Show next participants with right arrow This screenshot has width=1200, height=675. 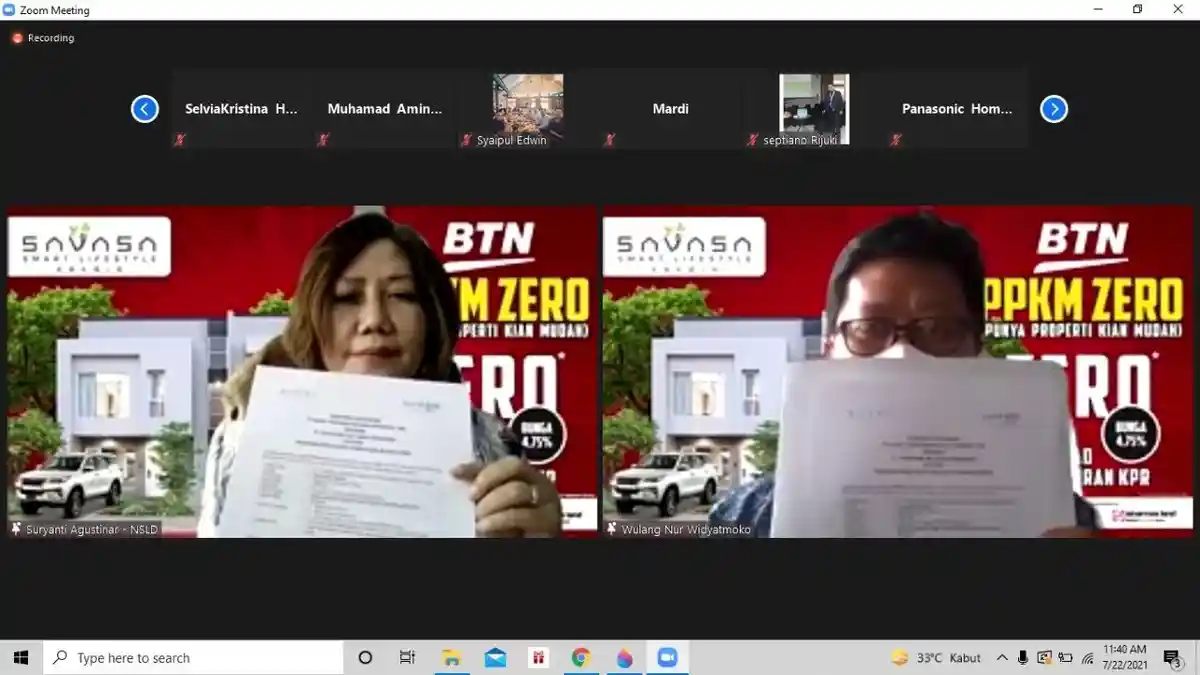click(x=1054, y=109)
